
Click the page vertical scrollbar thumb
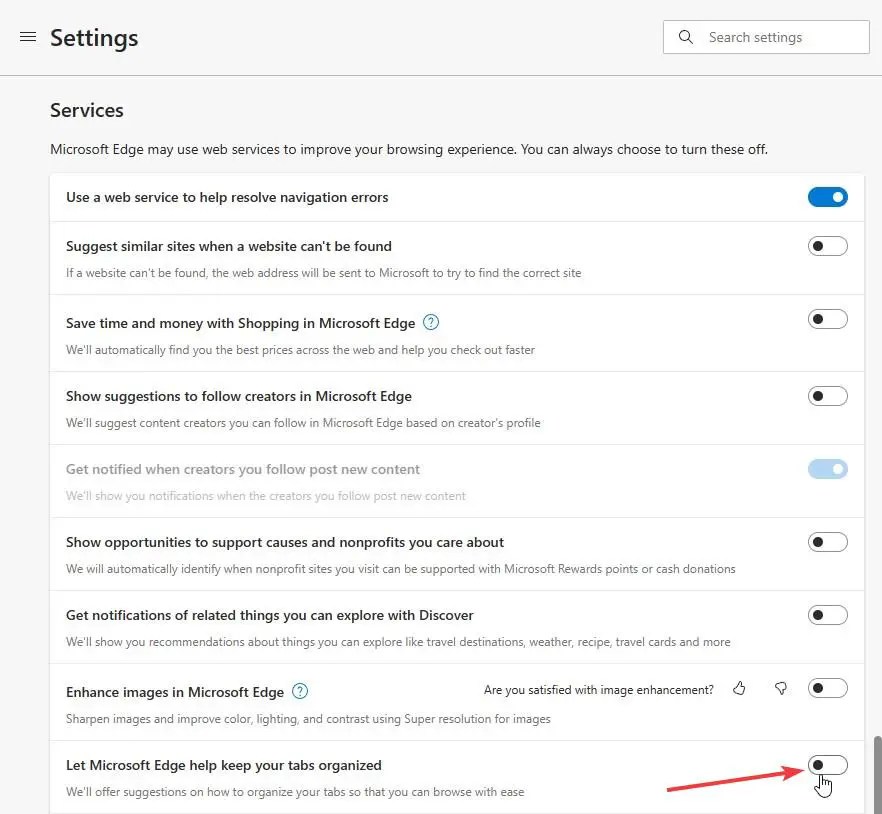[878, 775]
